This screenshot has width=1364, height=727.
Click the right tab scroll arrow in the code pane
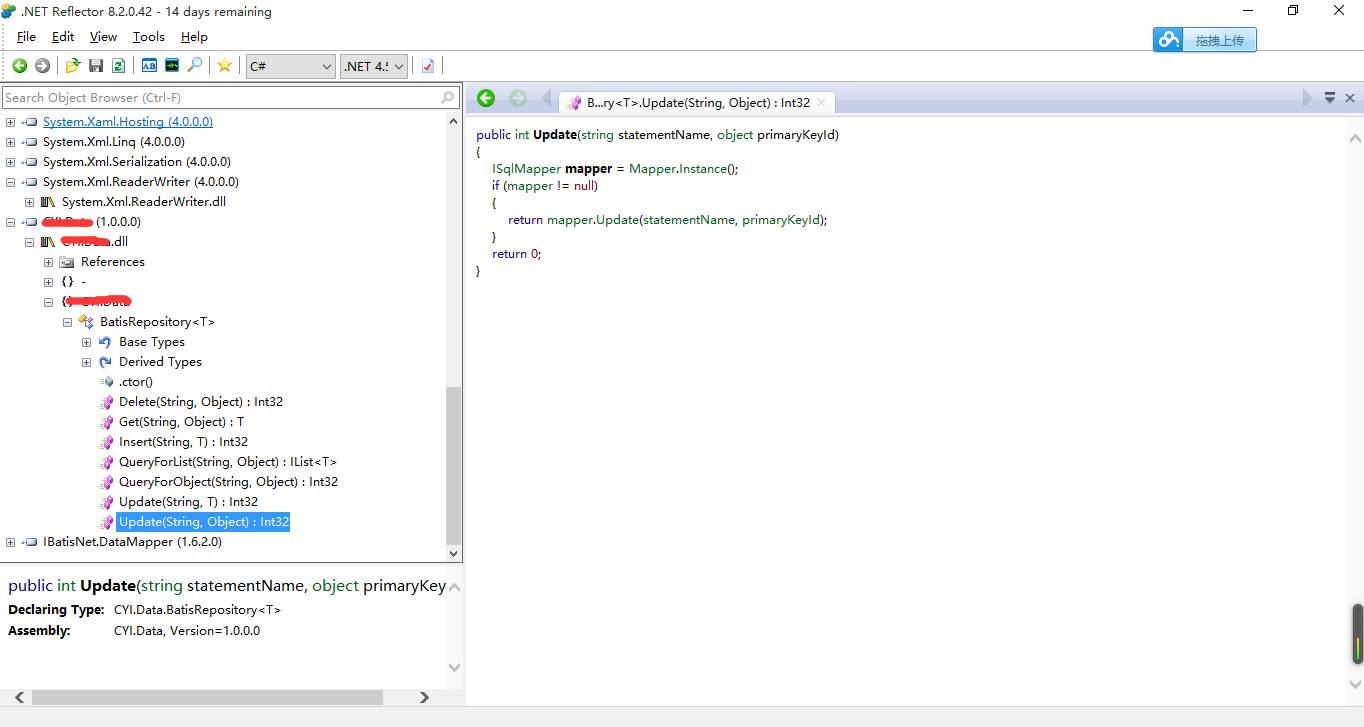click(1307, 98)
